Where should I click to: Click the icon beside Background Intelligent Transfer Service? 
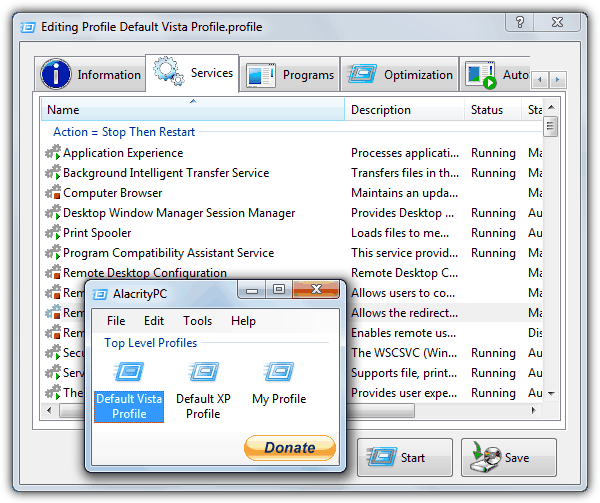[53, 173]
